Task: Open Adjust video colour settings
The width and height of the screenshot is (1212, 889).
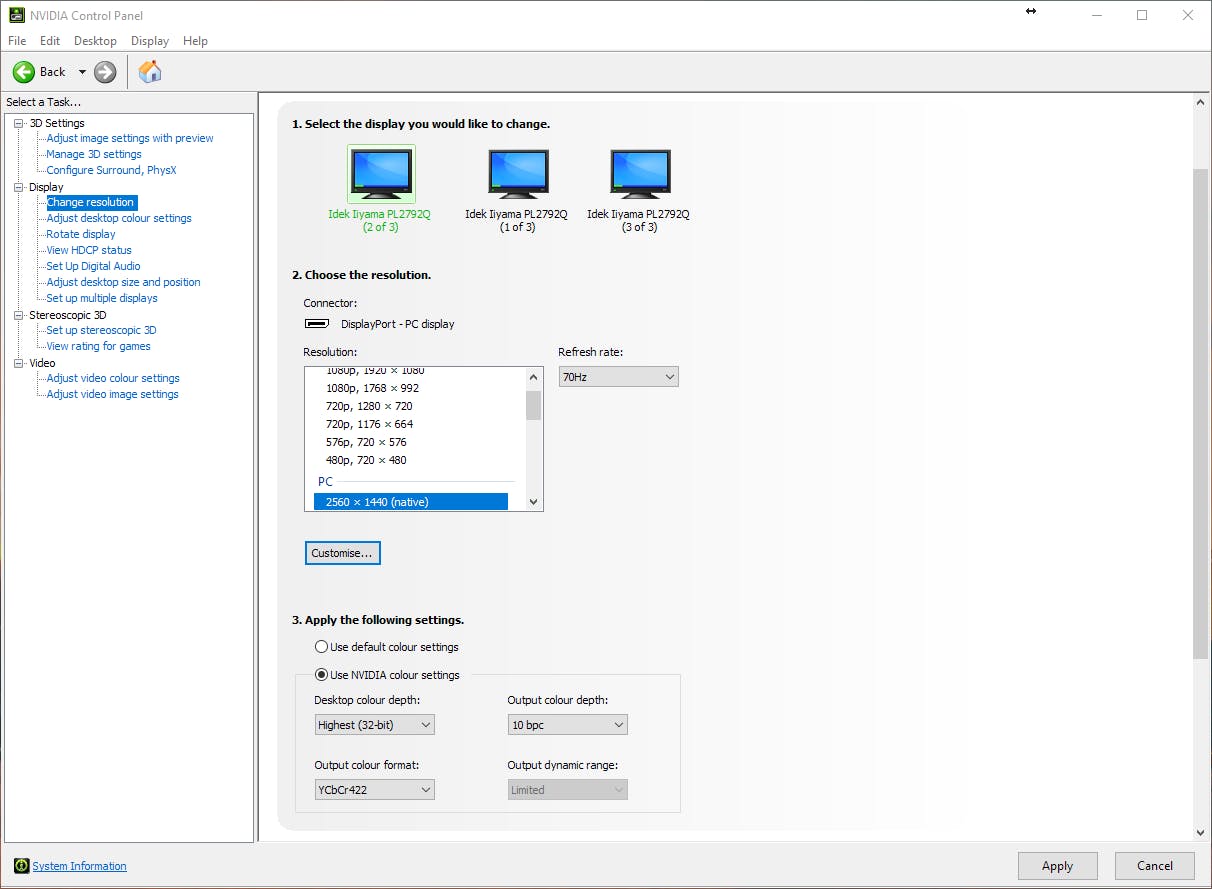Action: (113, 378)
